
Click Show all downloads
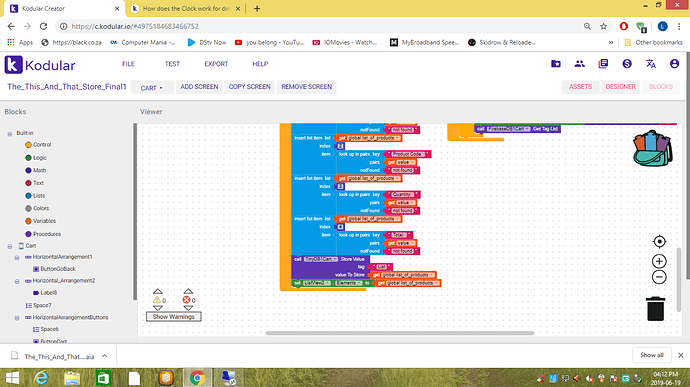(652, 355)
